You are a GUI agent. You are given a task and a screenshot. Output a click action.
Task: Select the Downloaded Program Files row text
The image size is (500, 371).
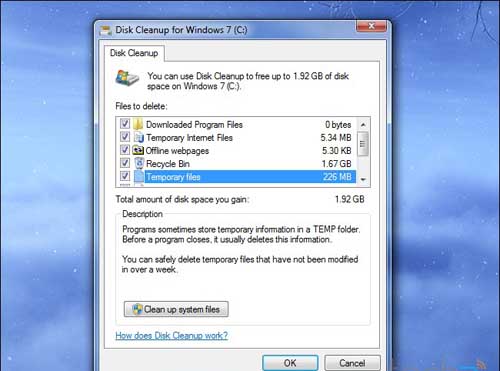[194, 125]
